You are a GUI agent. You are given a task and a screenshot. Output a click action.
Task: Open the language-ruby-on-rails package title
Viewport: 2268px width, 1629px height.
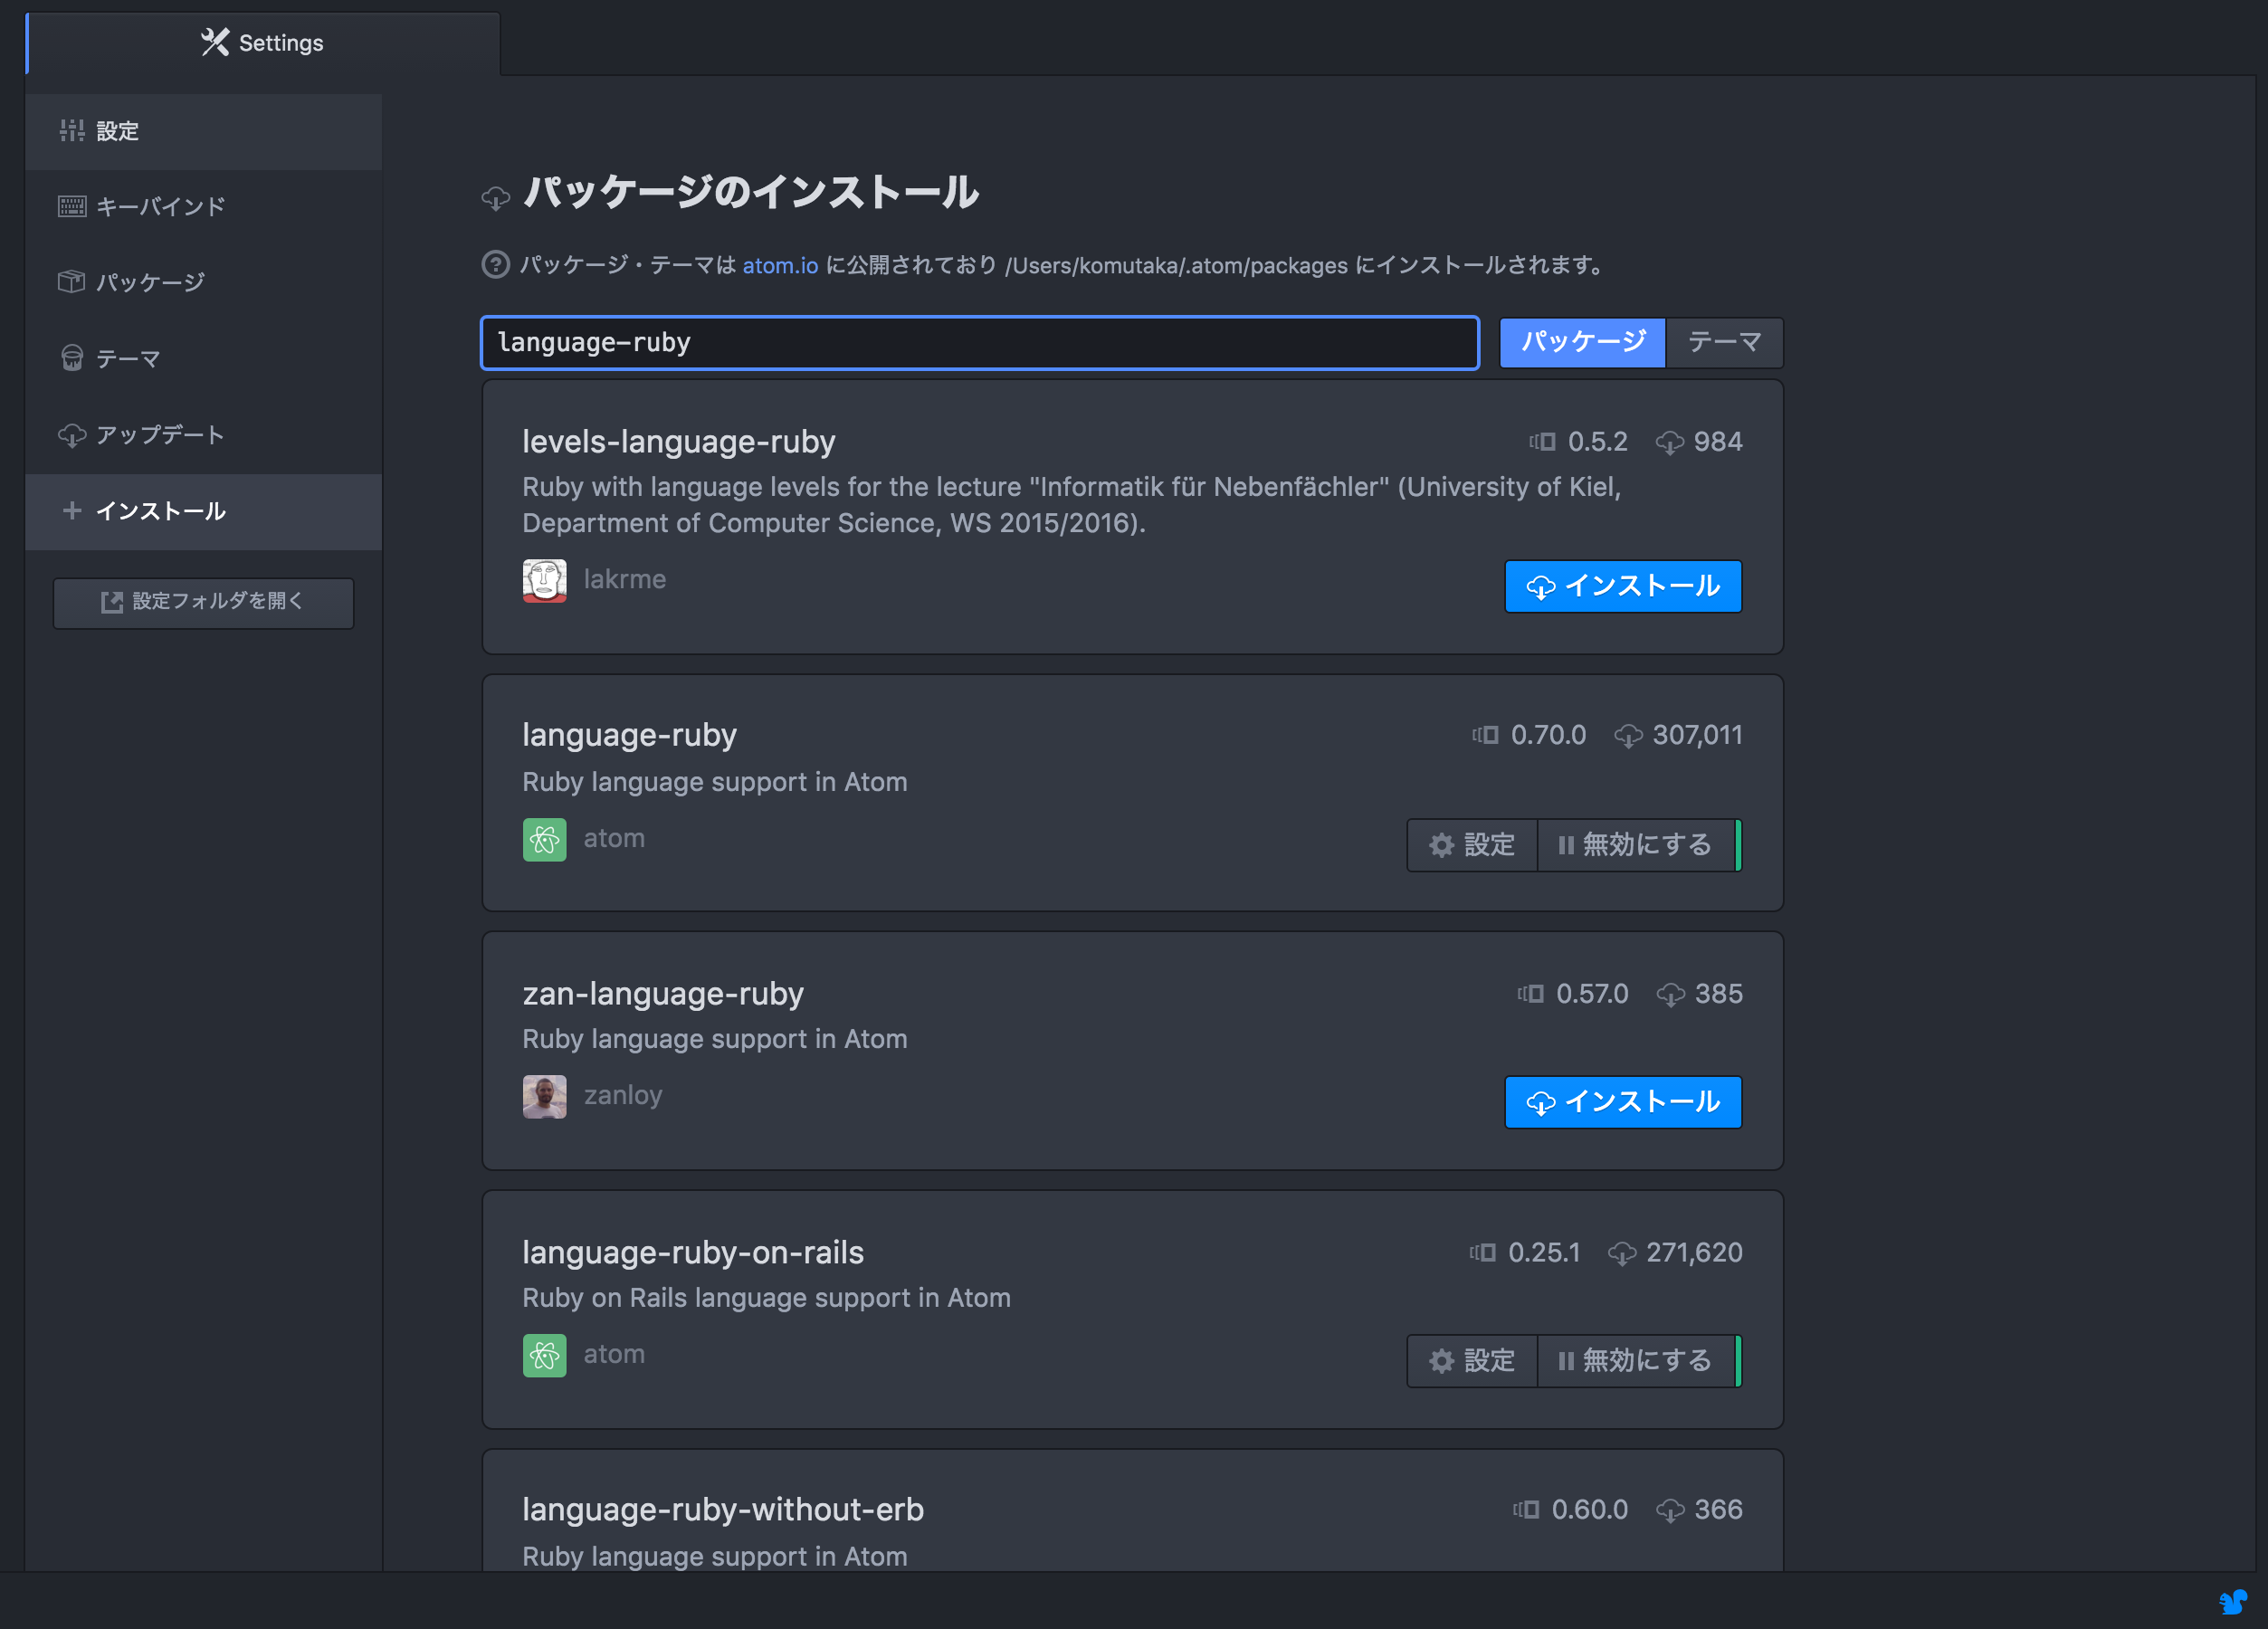point(693,1253)
